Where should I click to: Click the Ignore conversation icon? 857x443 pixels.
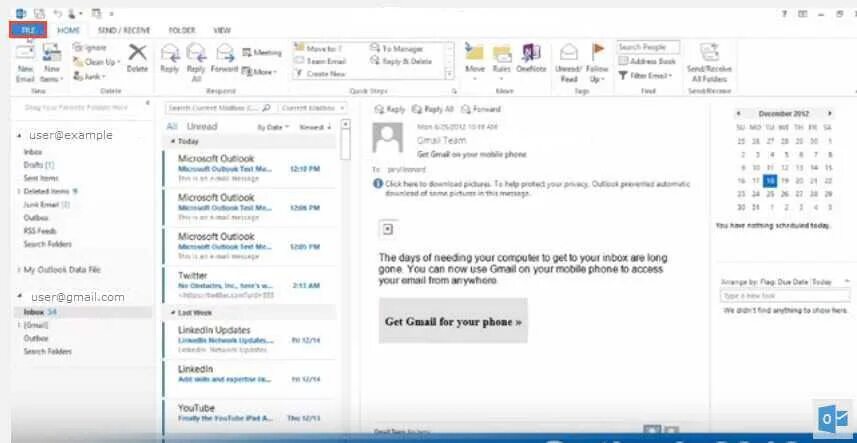click(x=77, y=48)
